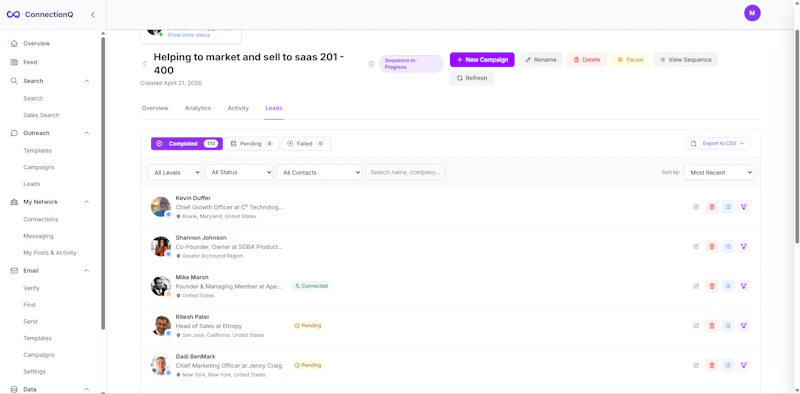The height and width of the screenshot is (394, 800).
Task: Open Feed in the sidebar
Action: (30, 62)
